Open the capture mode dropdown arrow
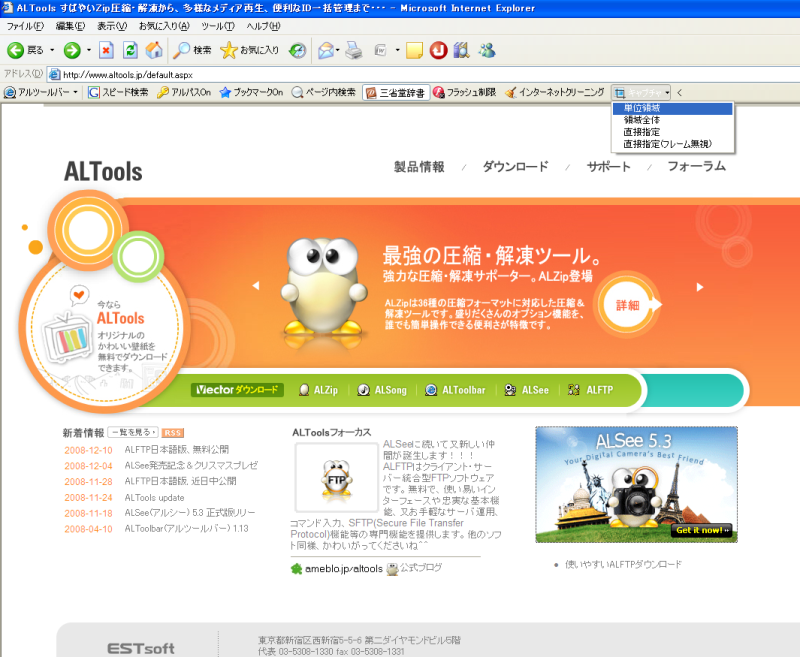Screen dimensions: 800x657 pos(666,91)
